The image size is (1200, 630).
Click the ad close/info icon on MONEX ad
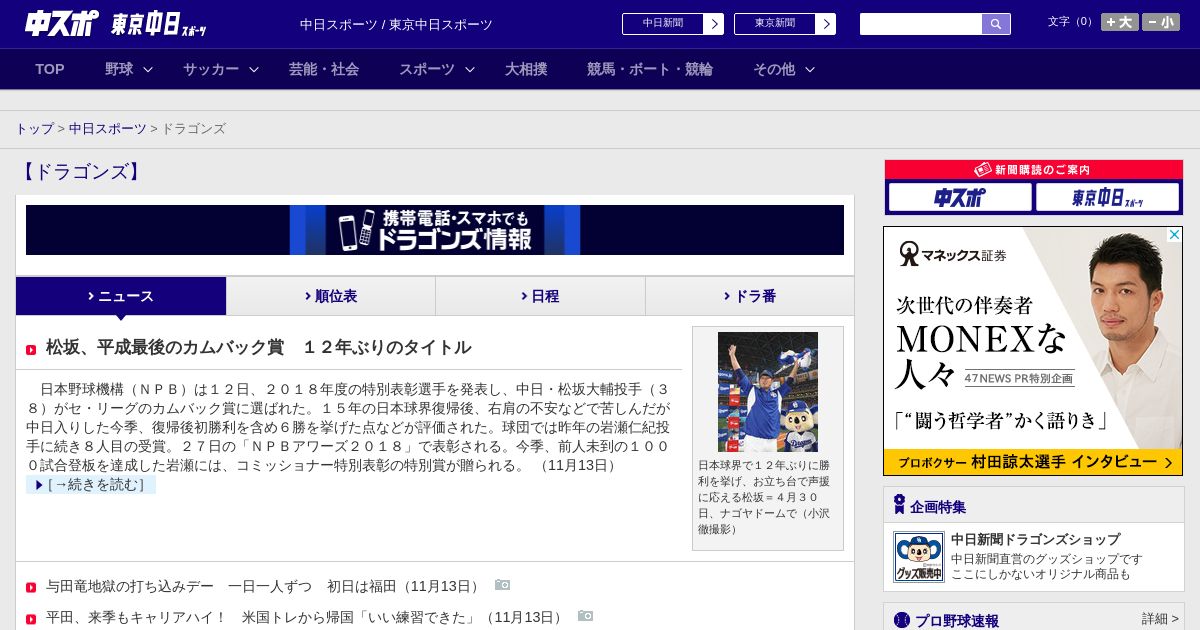[x=1175, y=234]
